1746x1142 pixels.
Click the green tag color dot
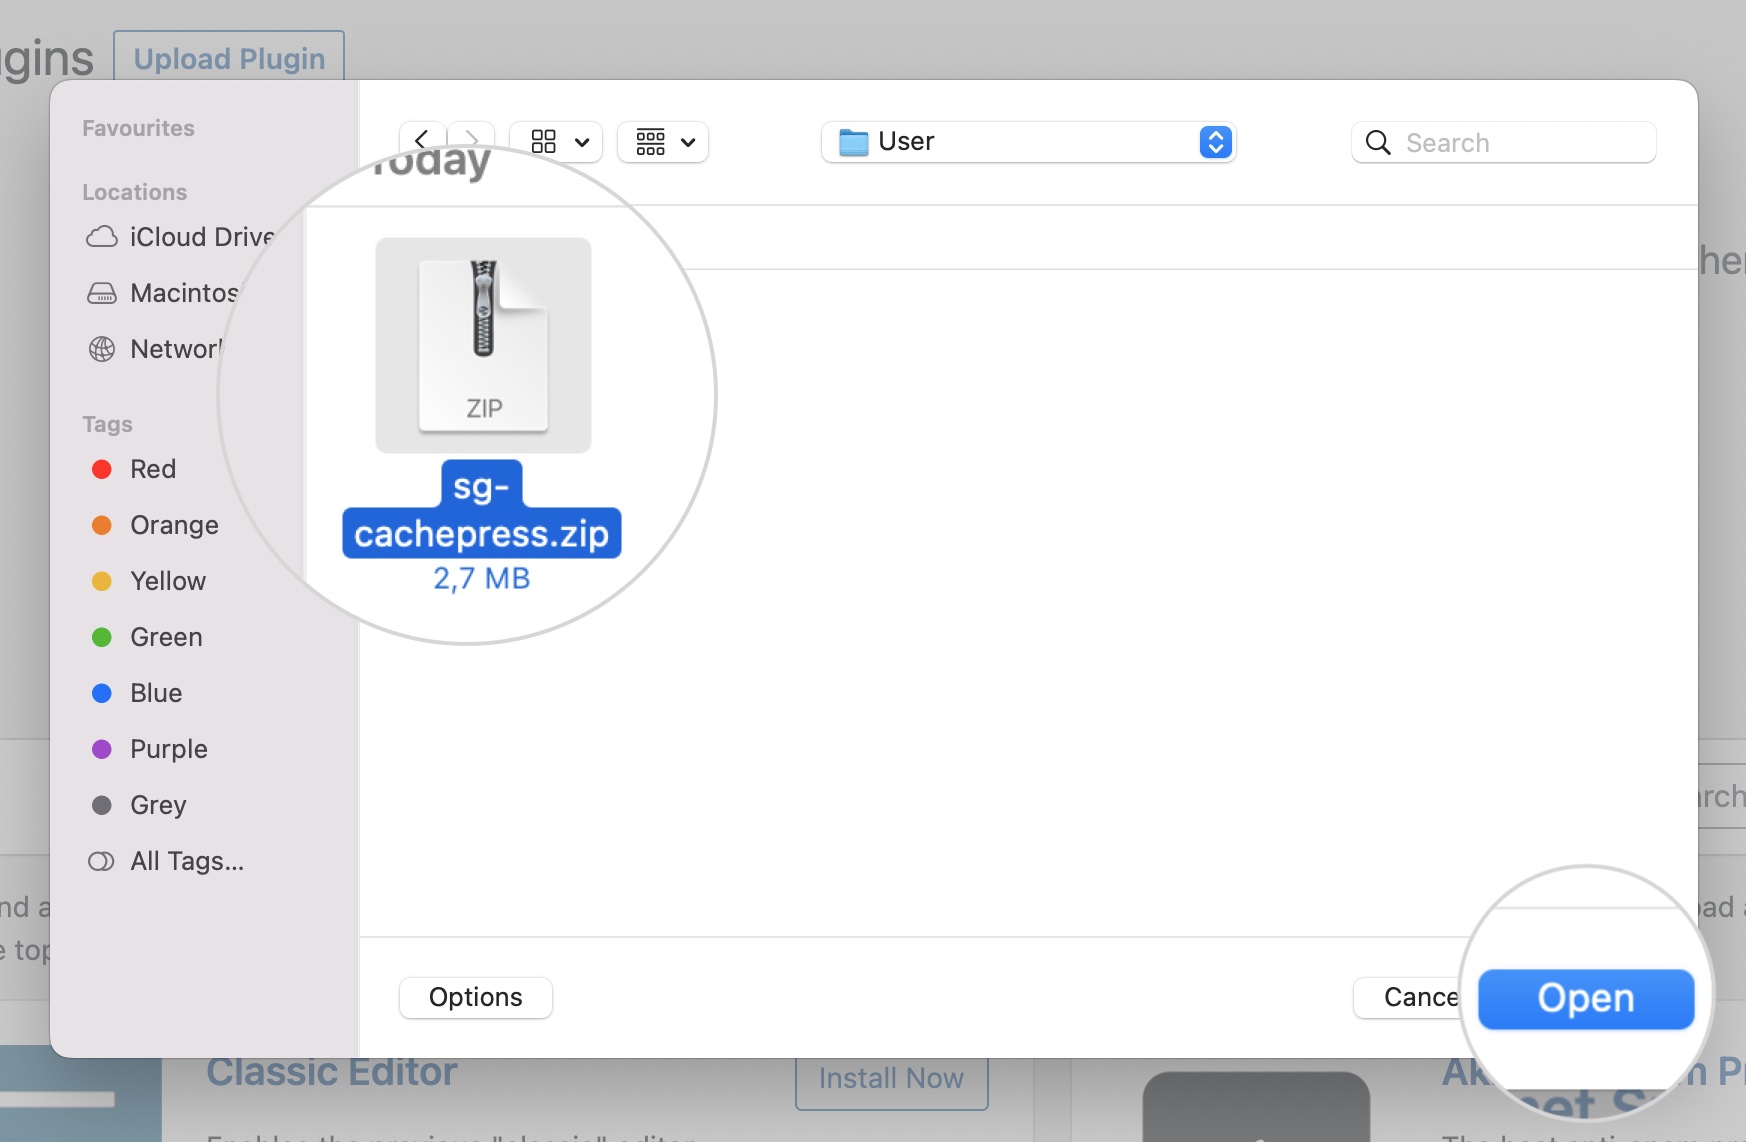click(x=102, y=637)
